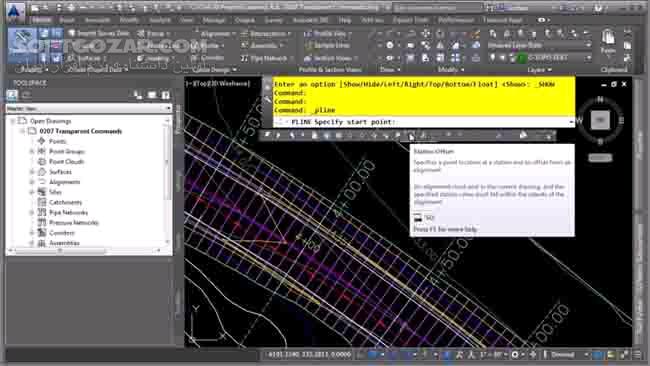650x366 pixels.
Task: Click the Sample Lines ribbon button
Action: [x=327, y=46]
